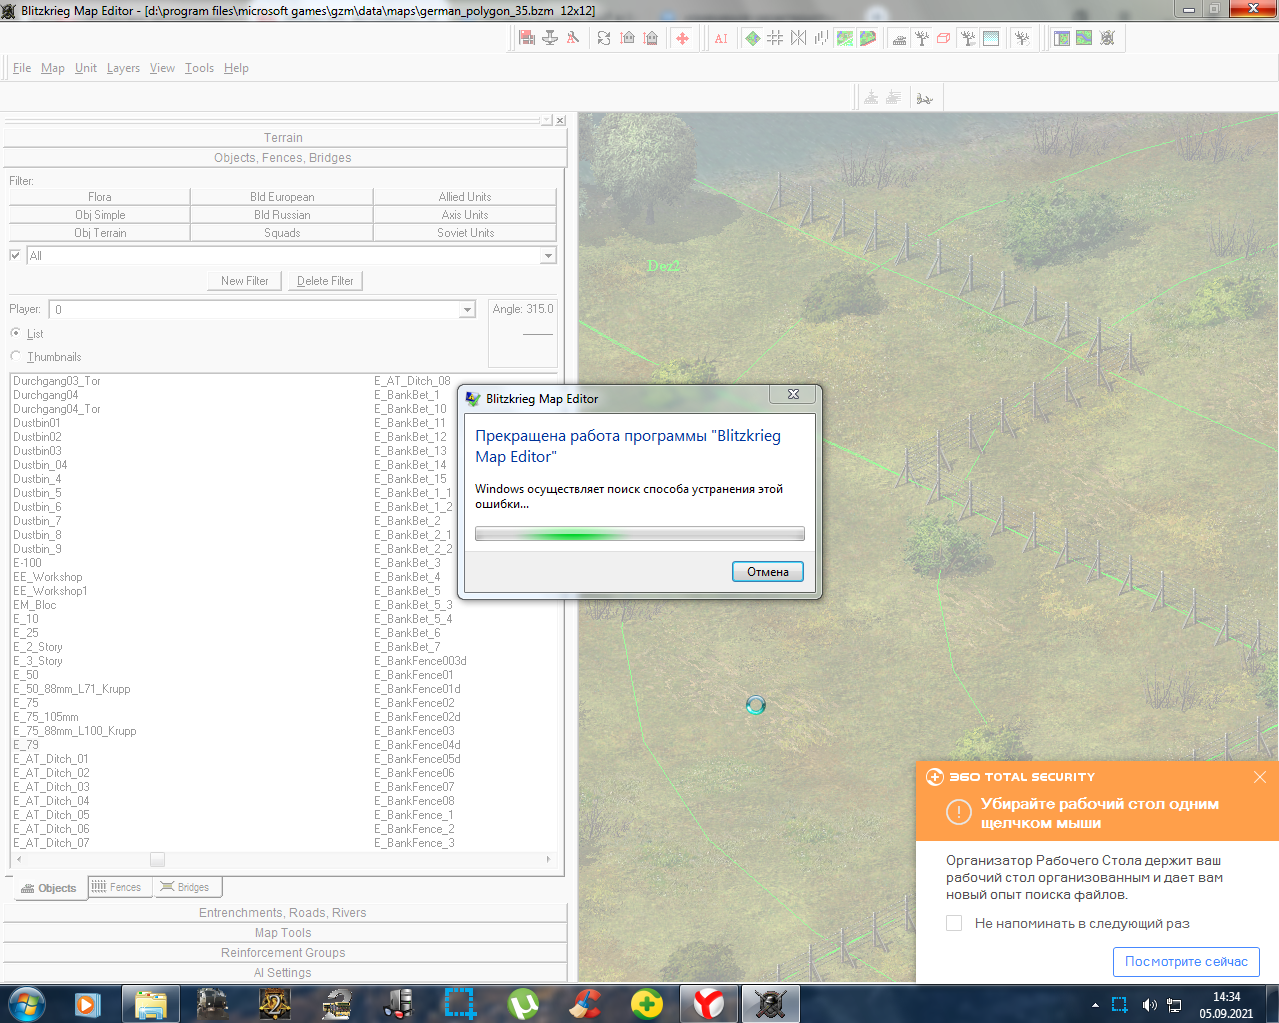Click the New Filter button
This screenshot has width=1279, height=1023.
245,281
